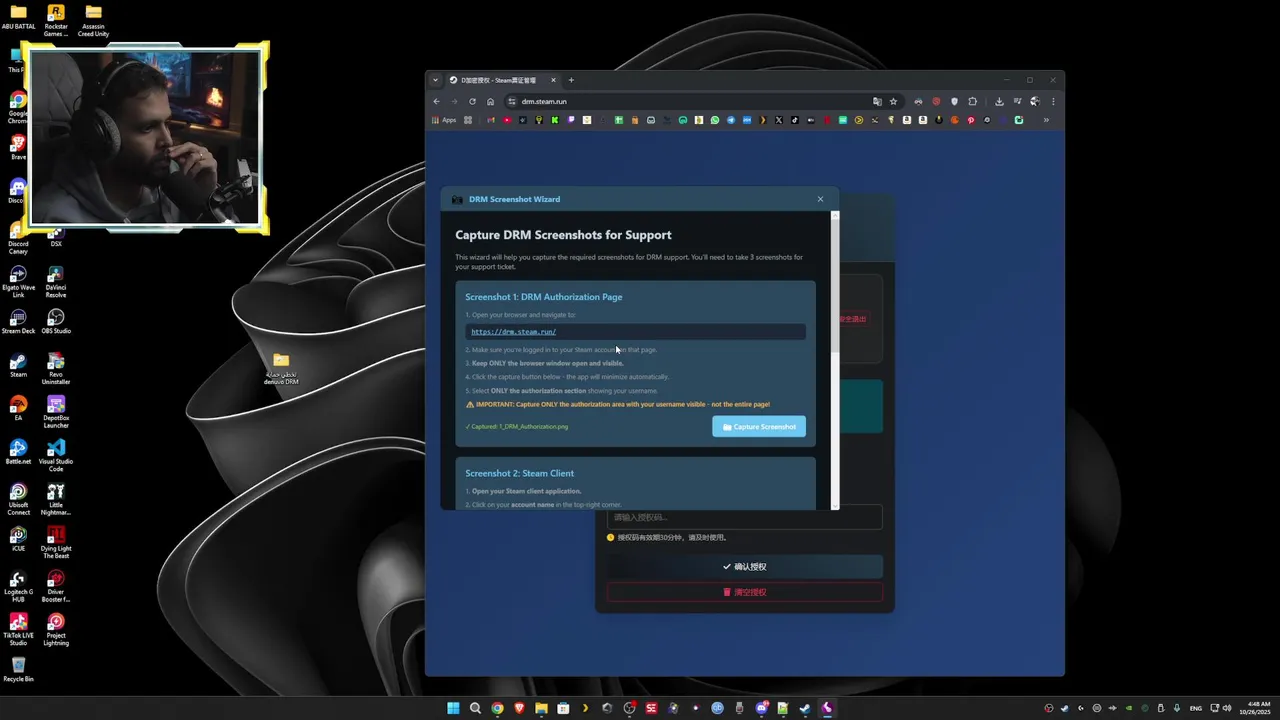The image size is (1280, 720).
Task: Click the green-check confirm authorization button
Action: pyautogui.click(x=745, y=566)
